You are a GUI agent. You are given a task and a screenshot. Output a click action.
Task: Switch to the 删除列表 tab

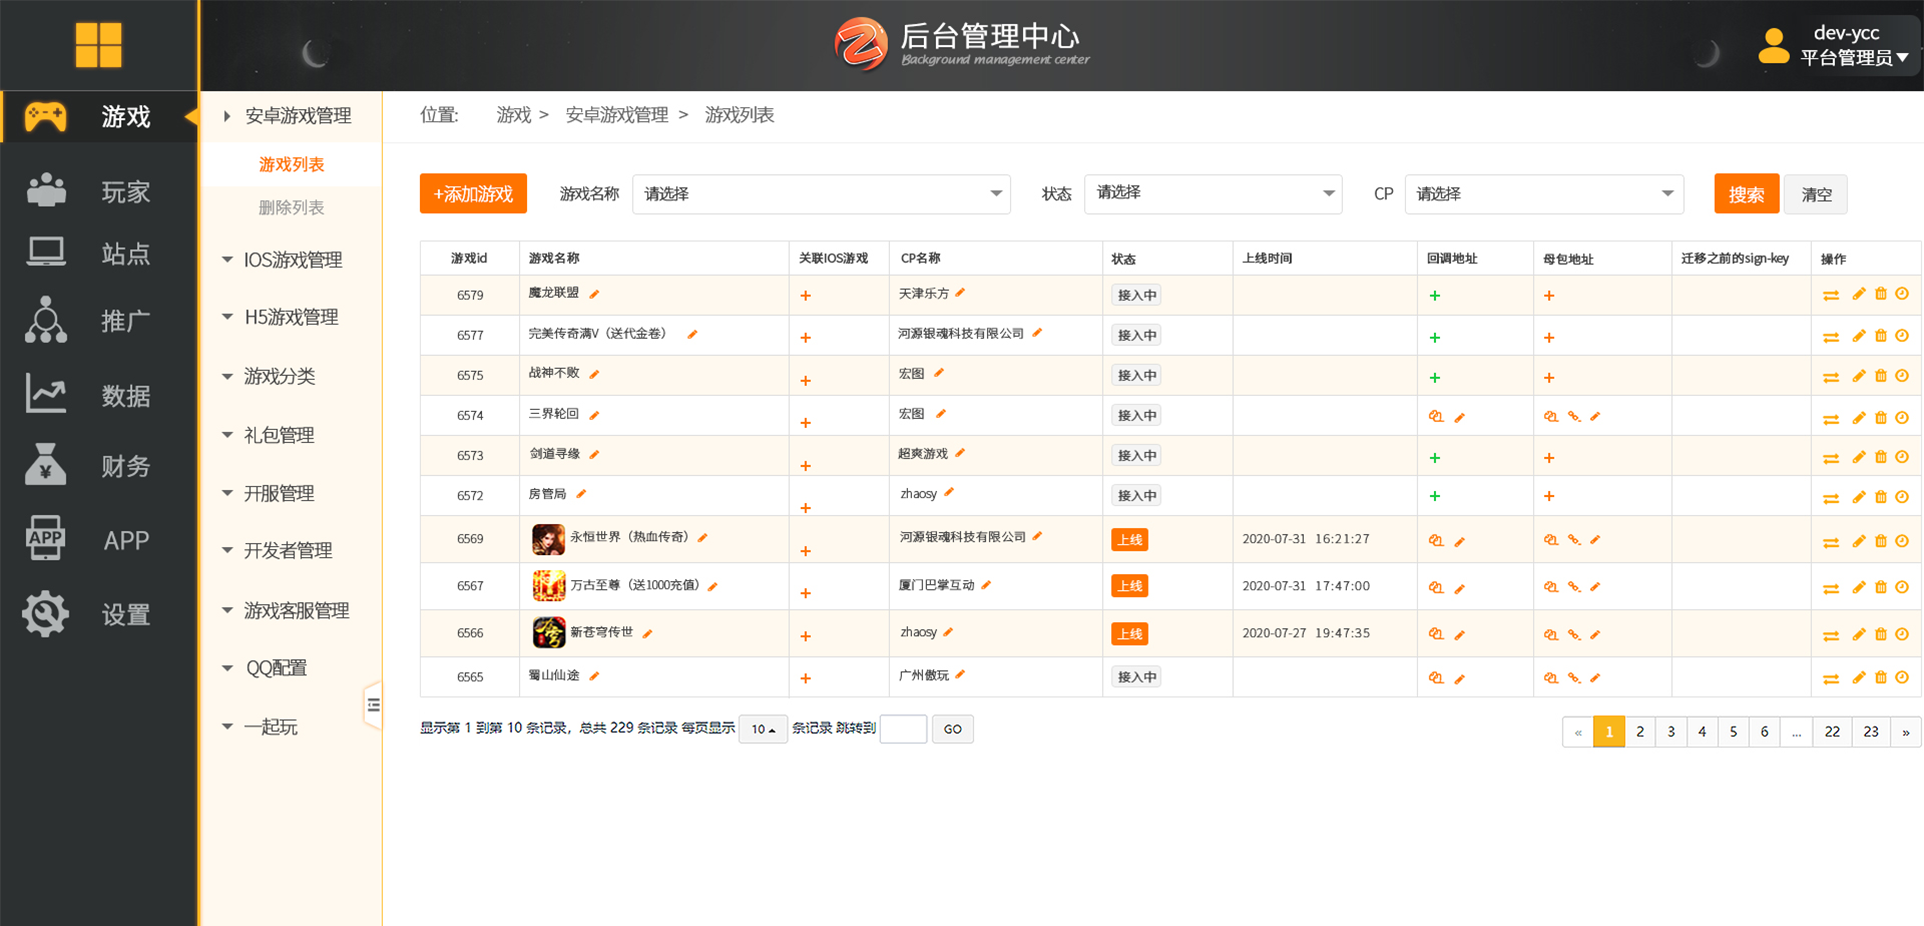291,207
